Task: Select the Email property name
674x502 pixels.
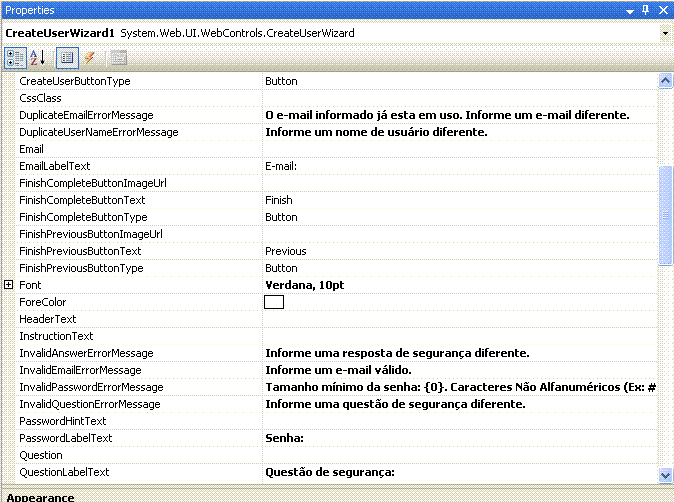Action: tap(31, 149)
